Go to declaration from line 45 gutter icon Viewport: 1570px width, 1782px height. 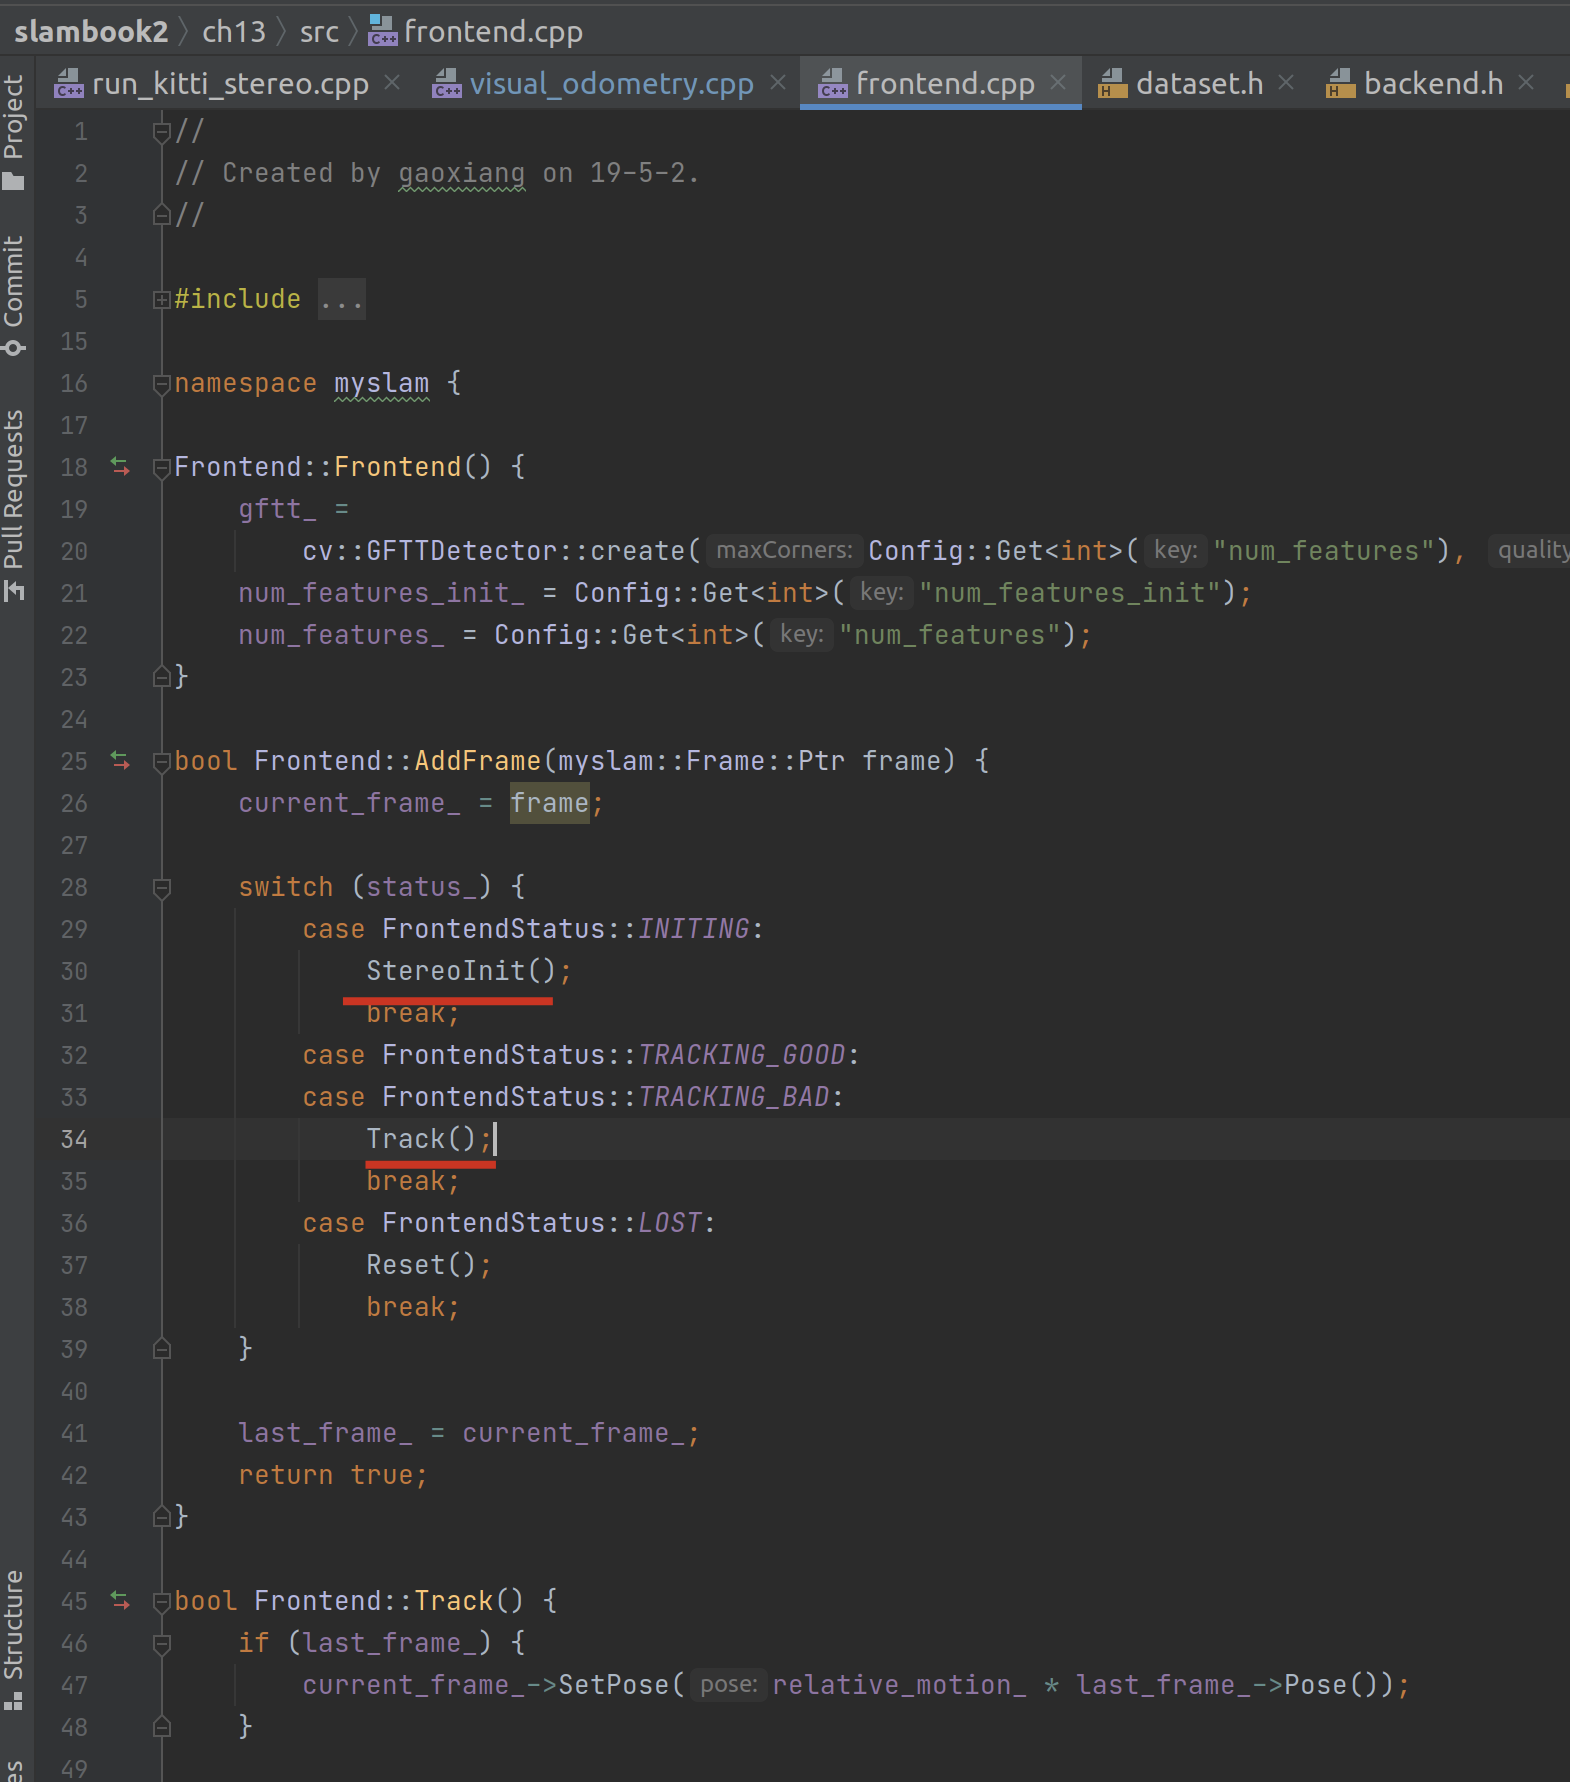[121, 1601]
